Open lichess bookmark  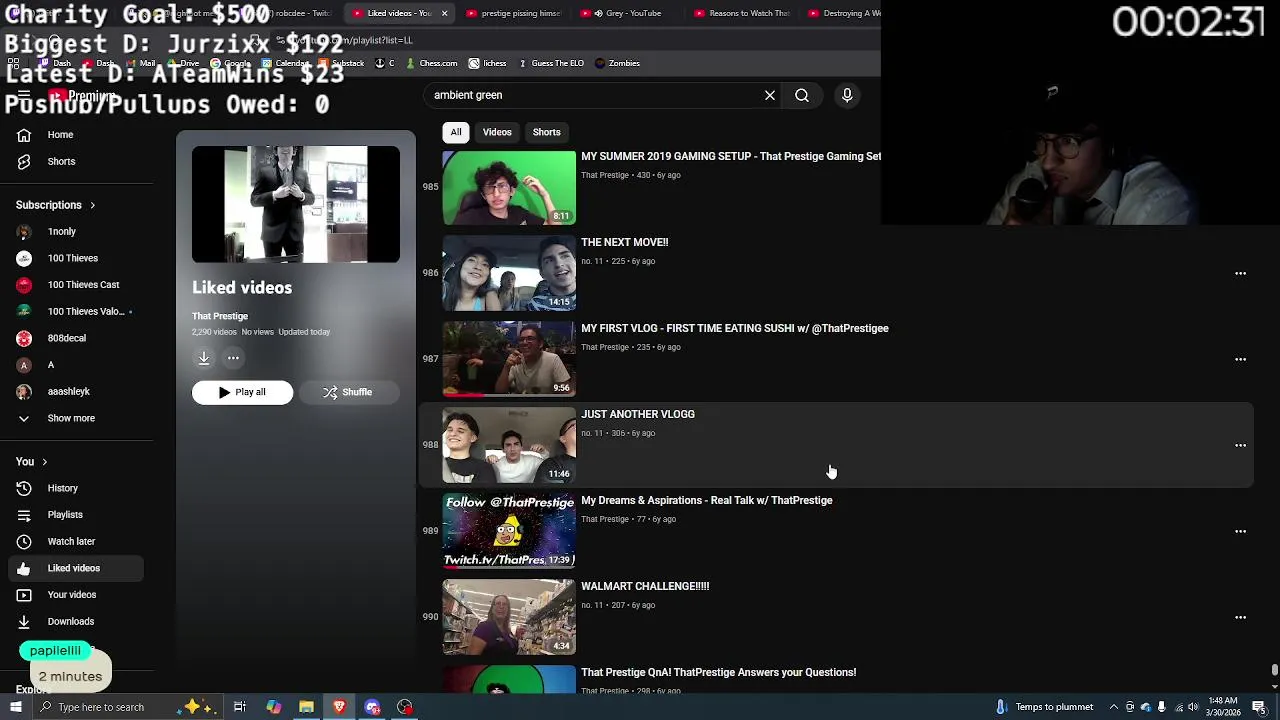(487, 63)
